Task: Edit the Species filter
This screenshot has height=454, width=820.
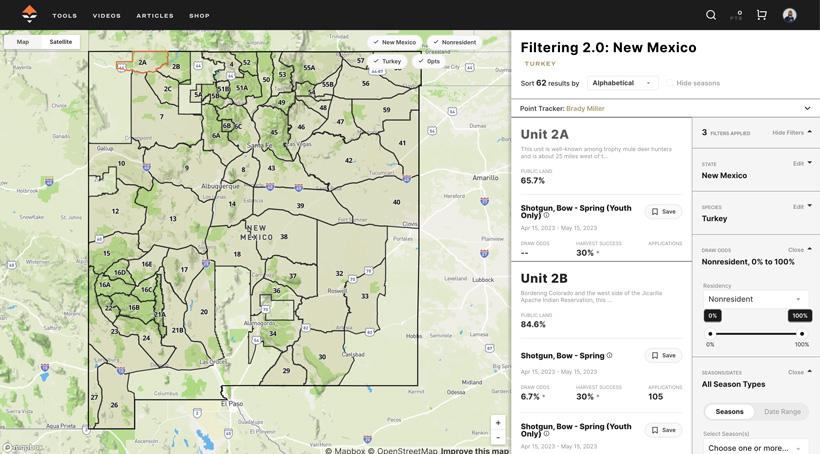Action: click(x=802, y=207)
